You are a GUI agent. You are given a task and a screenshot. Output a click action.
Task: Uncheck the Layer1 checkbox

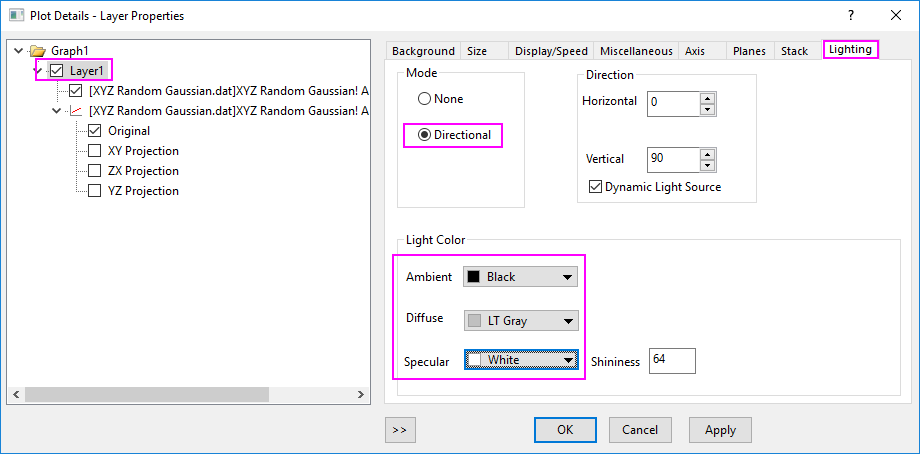pos(57,70)
